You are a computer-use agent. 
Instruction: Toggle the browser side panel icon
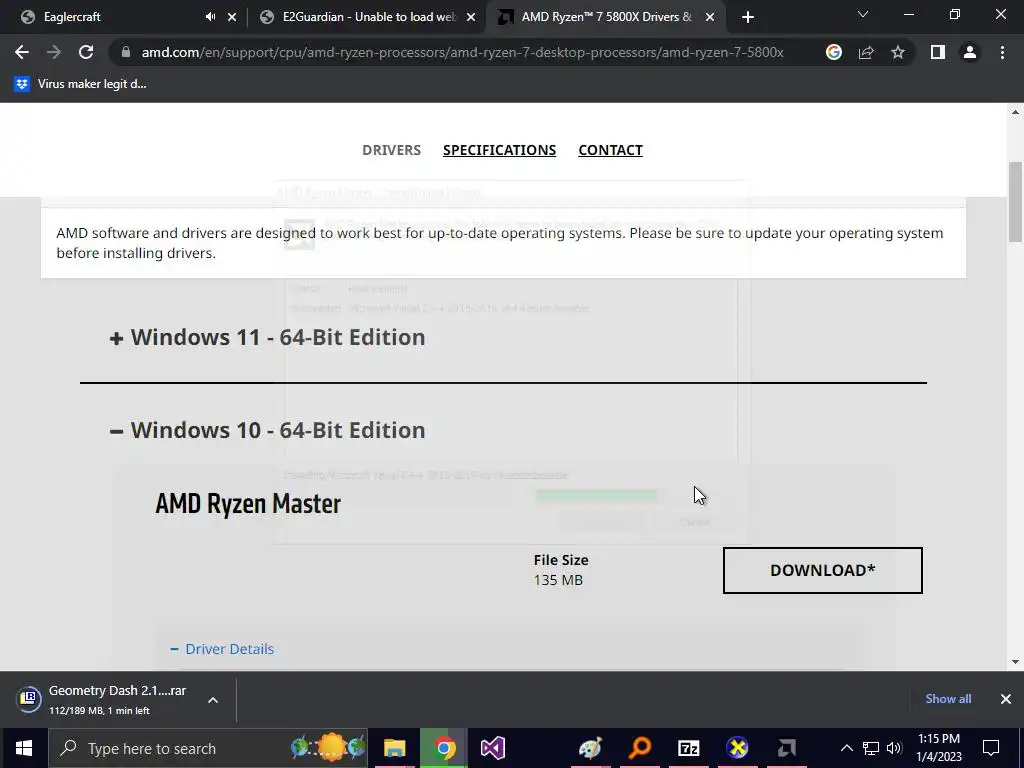938,52
